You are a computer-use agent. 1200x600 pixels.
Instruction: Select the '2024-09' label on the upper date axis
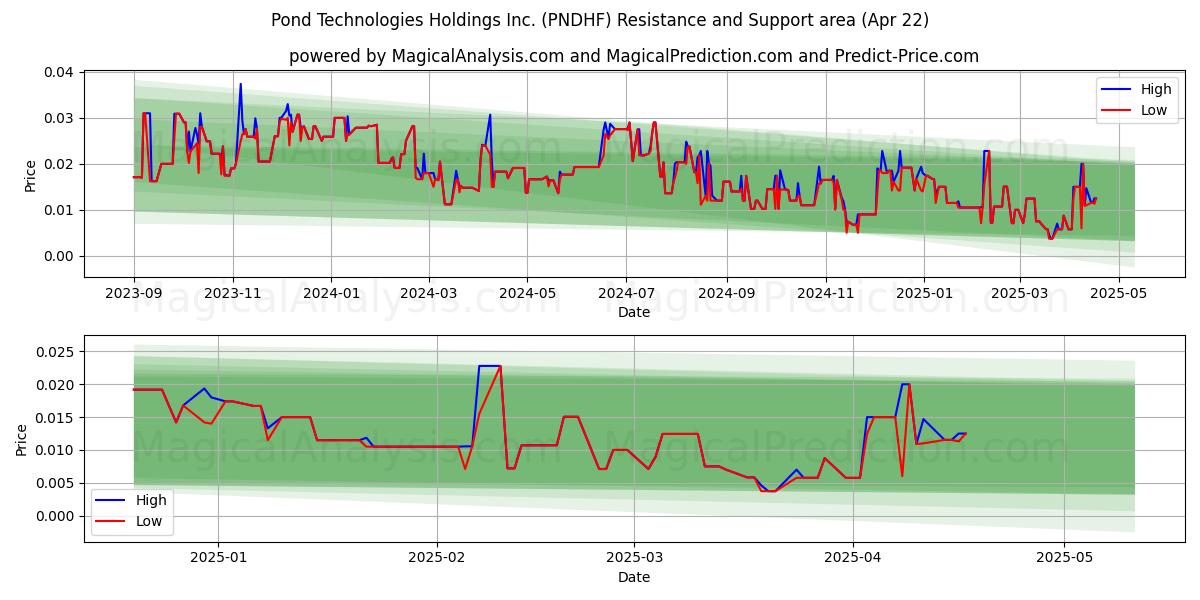726,295
